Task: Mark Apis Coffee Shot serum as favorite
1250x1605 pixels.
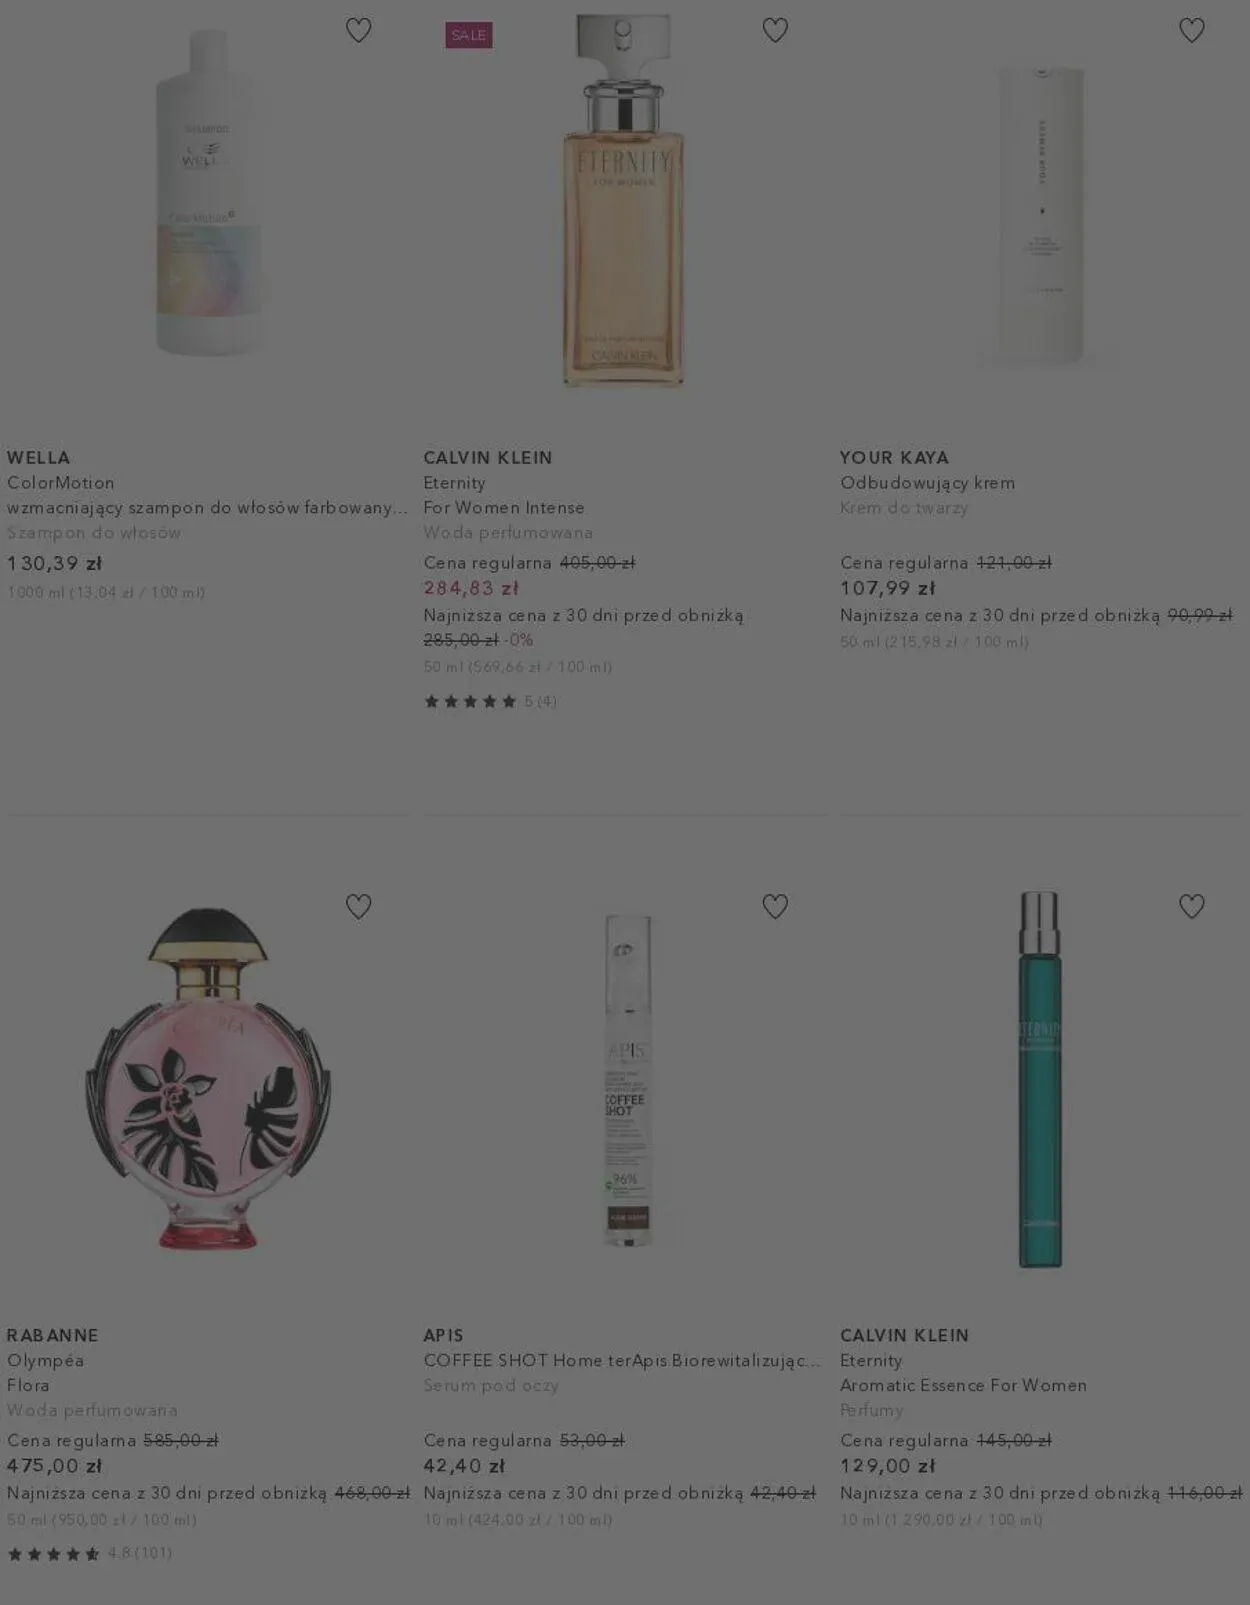Action: 775,907
